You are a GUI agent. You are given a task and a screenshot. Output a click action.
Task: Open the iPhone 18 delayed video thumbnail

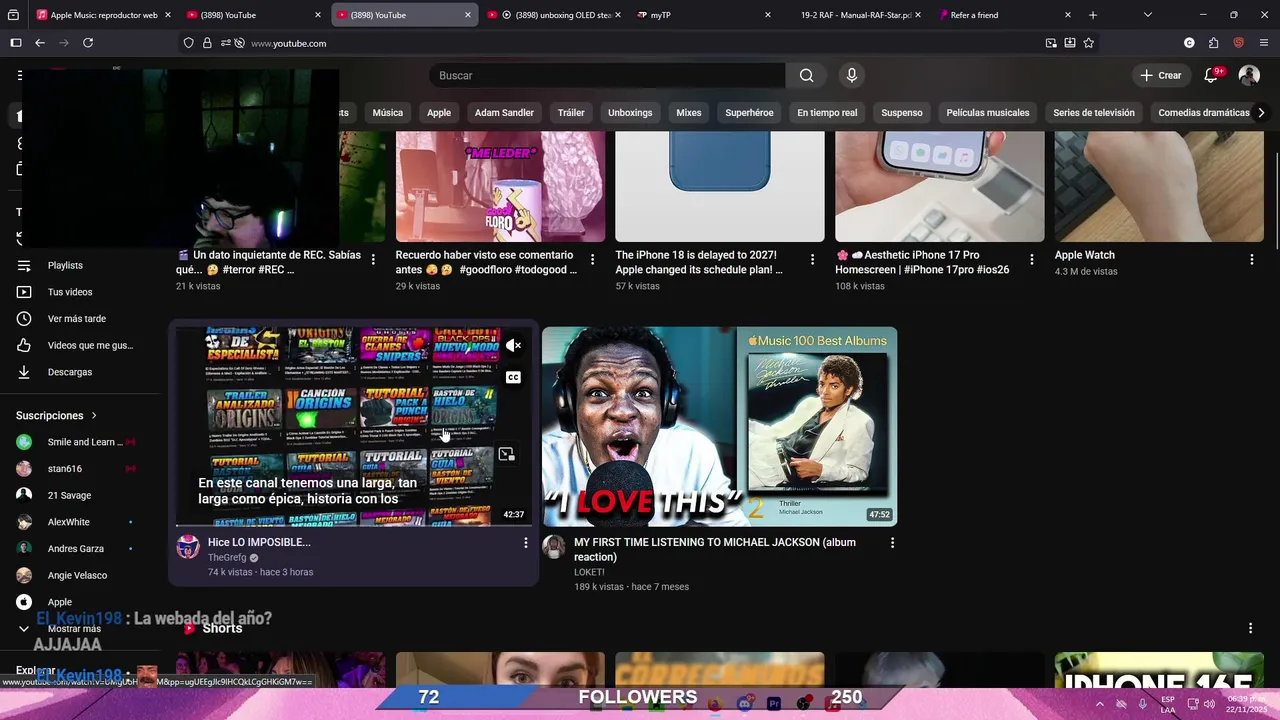coord(720,186)
